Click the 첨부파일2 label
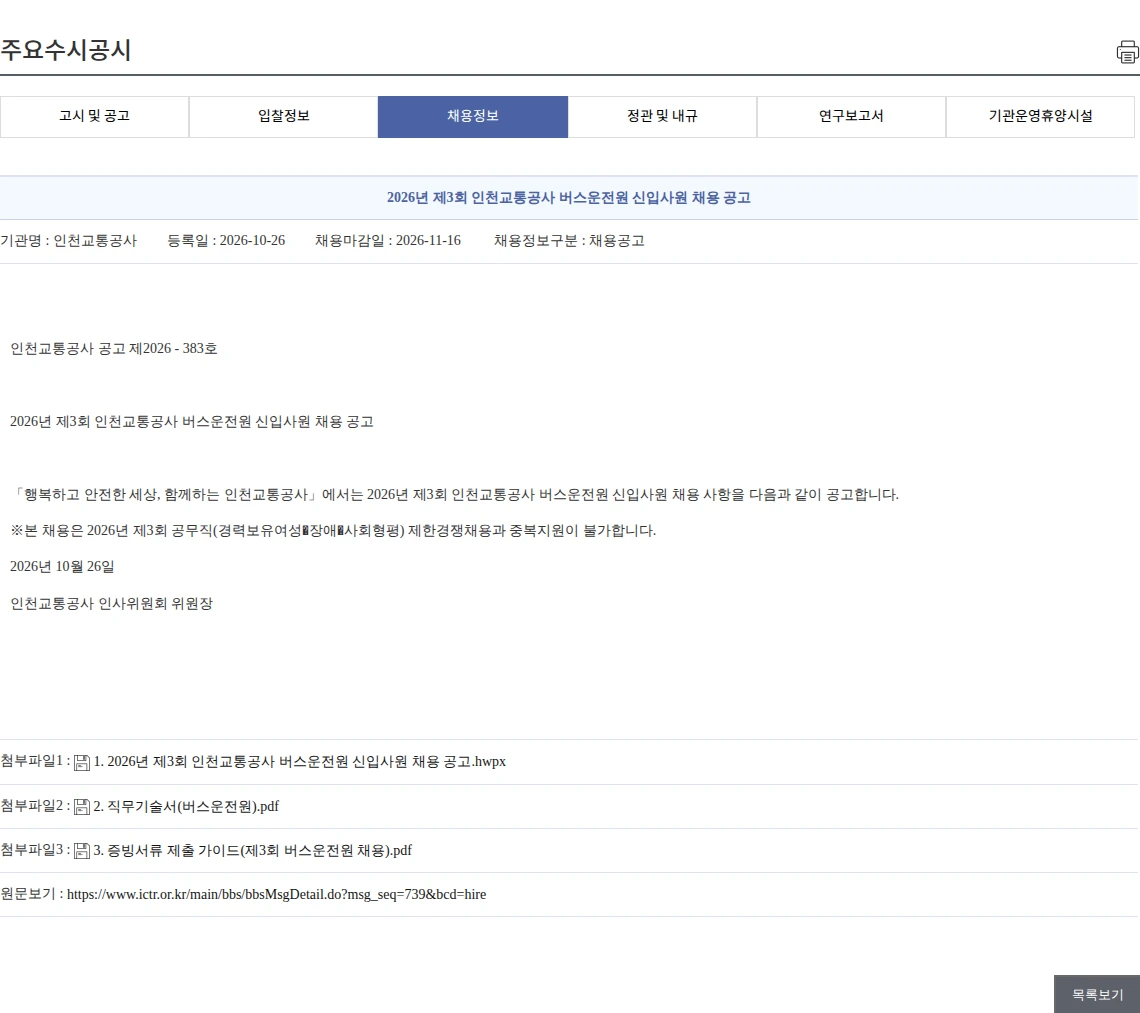Image resolution: width=1140 pixels, height=1013 pixels. (x=35, y=806)
